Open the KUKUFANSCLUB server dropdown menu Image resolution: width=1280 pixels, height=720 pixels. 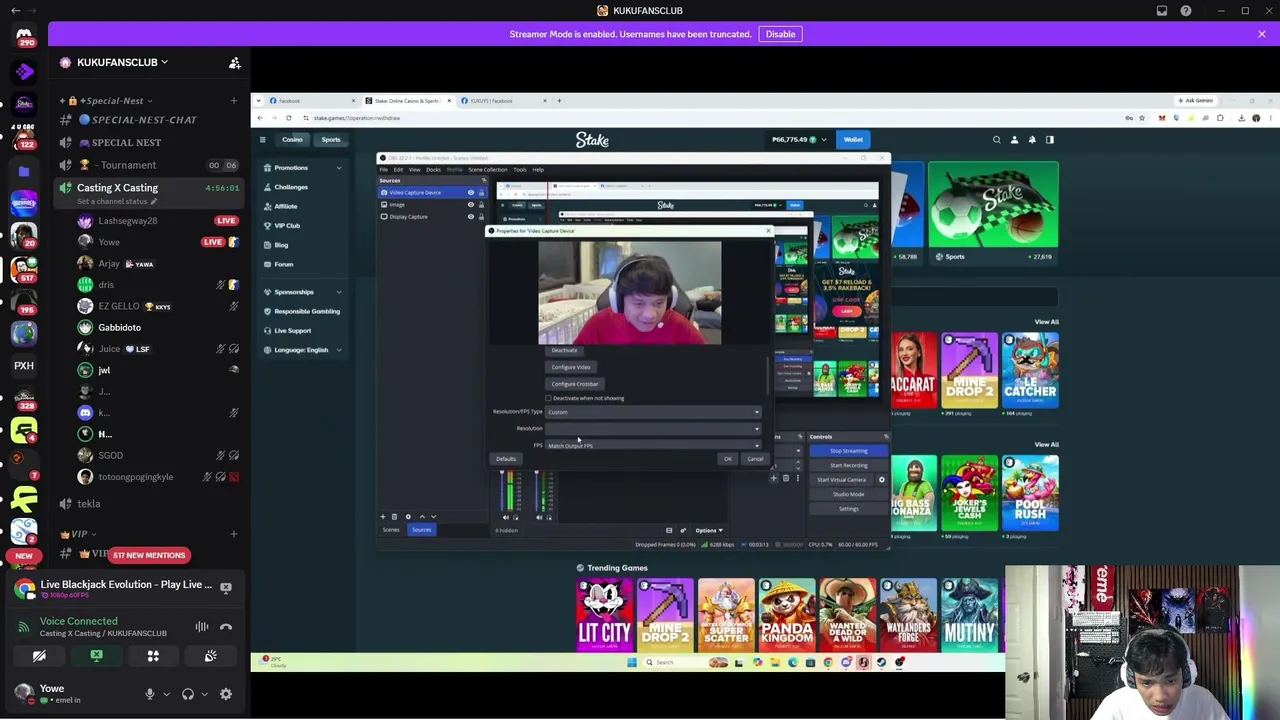122,62
